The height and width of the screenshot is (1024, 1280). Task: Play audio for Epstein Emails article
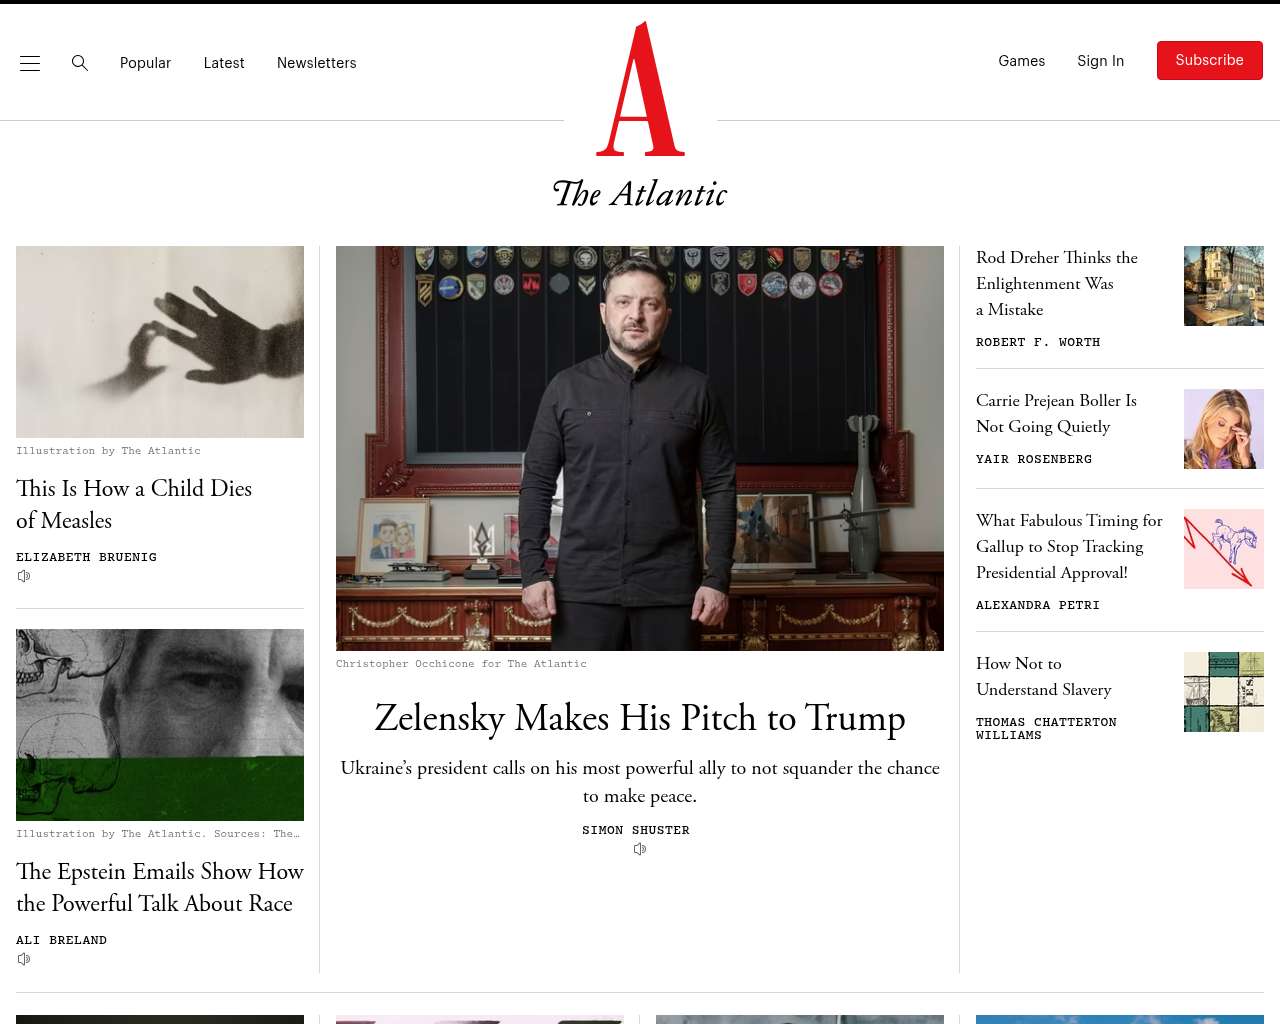click(x=24, y=959)
